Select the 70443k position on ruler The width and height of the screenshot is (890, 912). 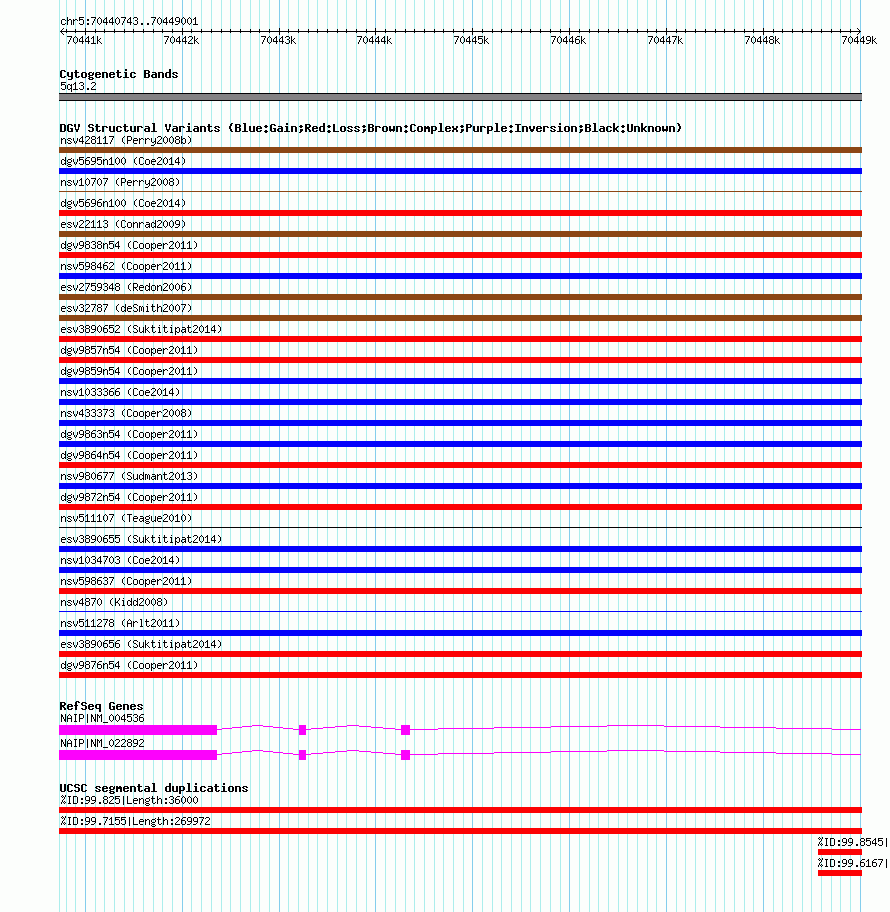click(278, 40)
